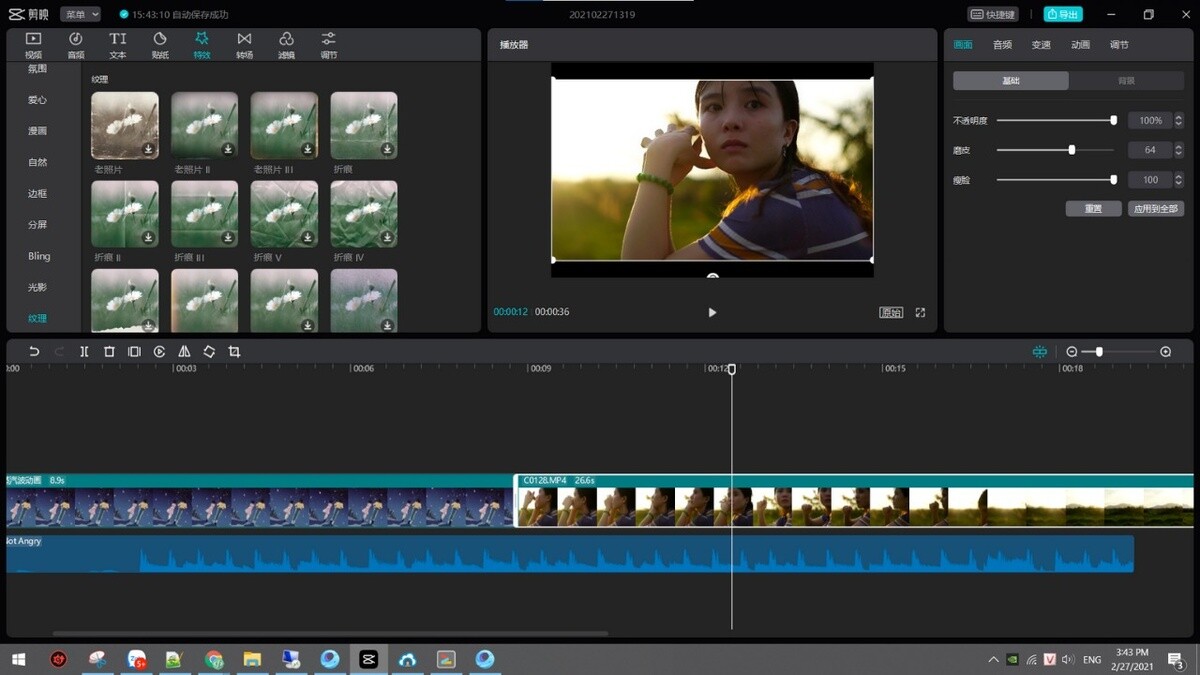Click the mirror flip icon in timeline toolbar

[x=184, y=352]
